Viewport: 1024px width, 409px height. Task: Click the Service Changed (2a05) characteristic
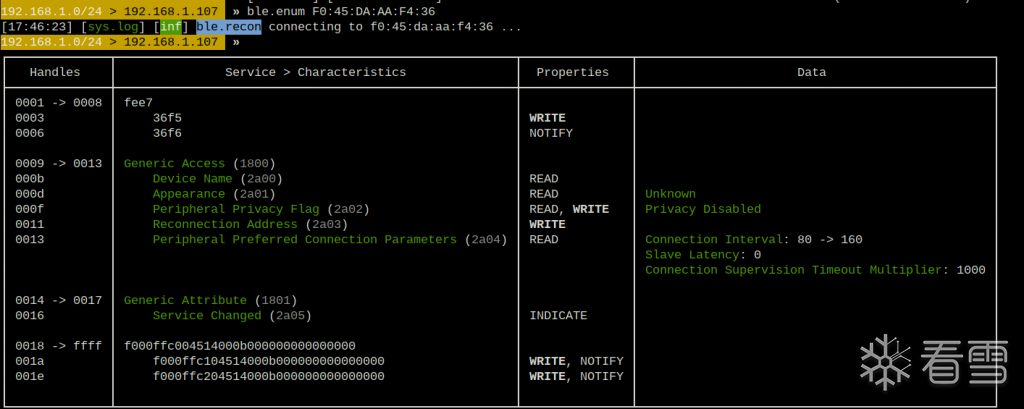tap(232, 316)
